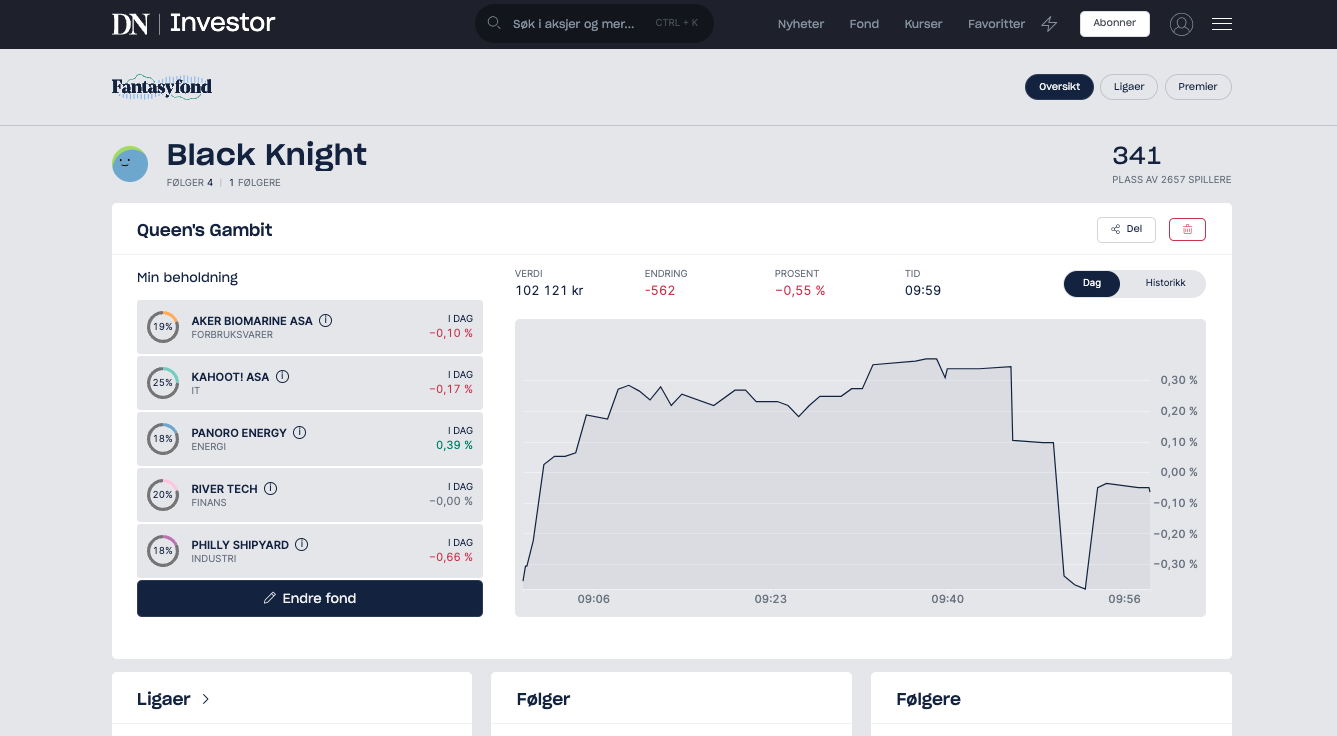Expand the Ligaer section via its chevron

[x=205, y=699]
